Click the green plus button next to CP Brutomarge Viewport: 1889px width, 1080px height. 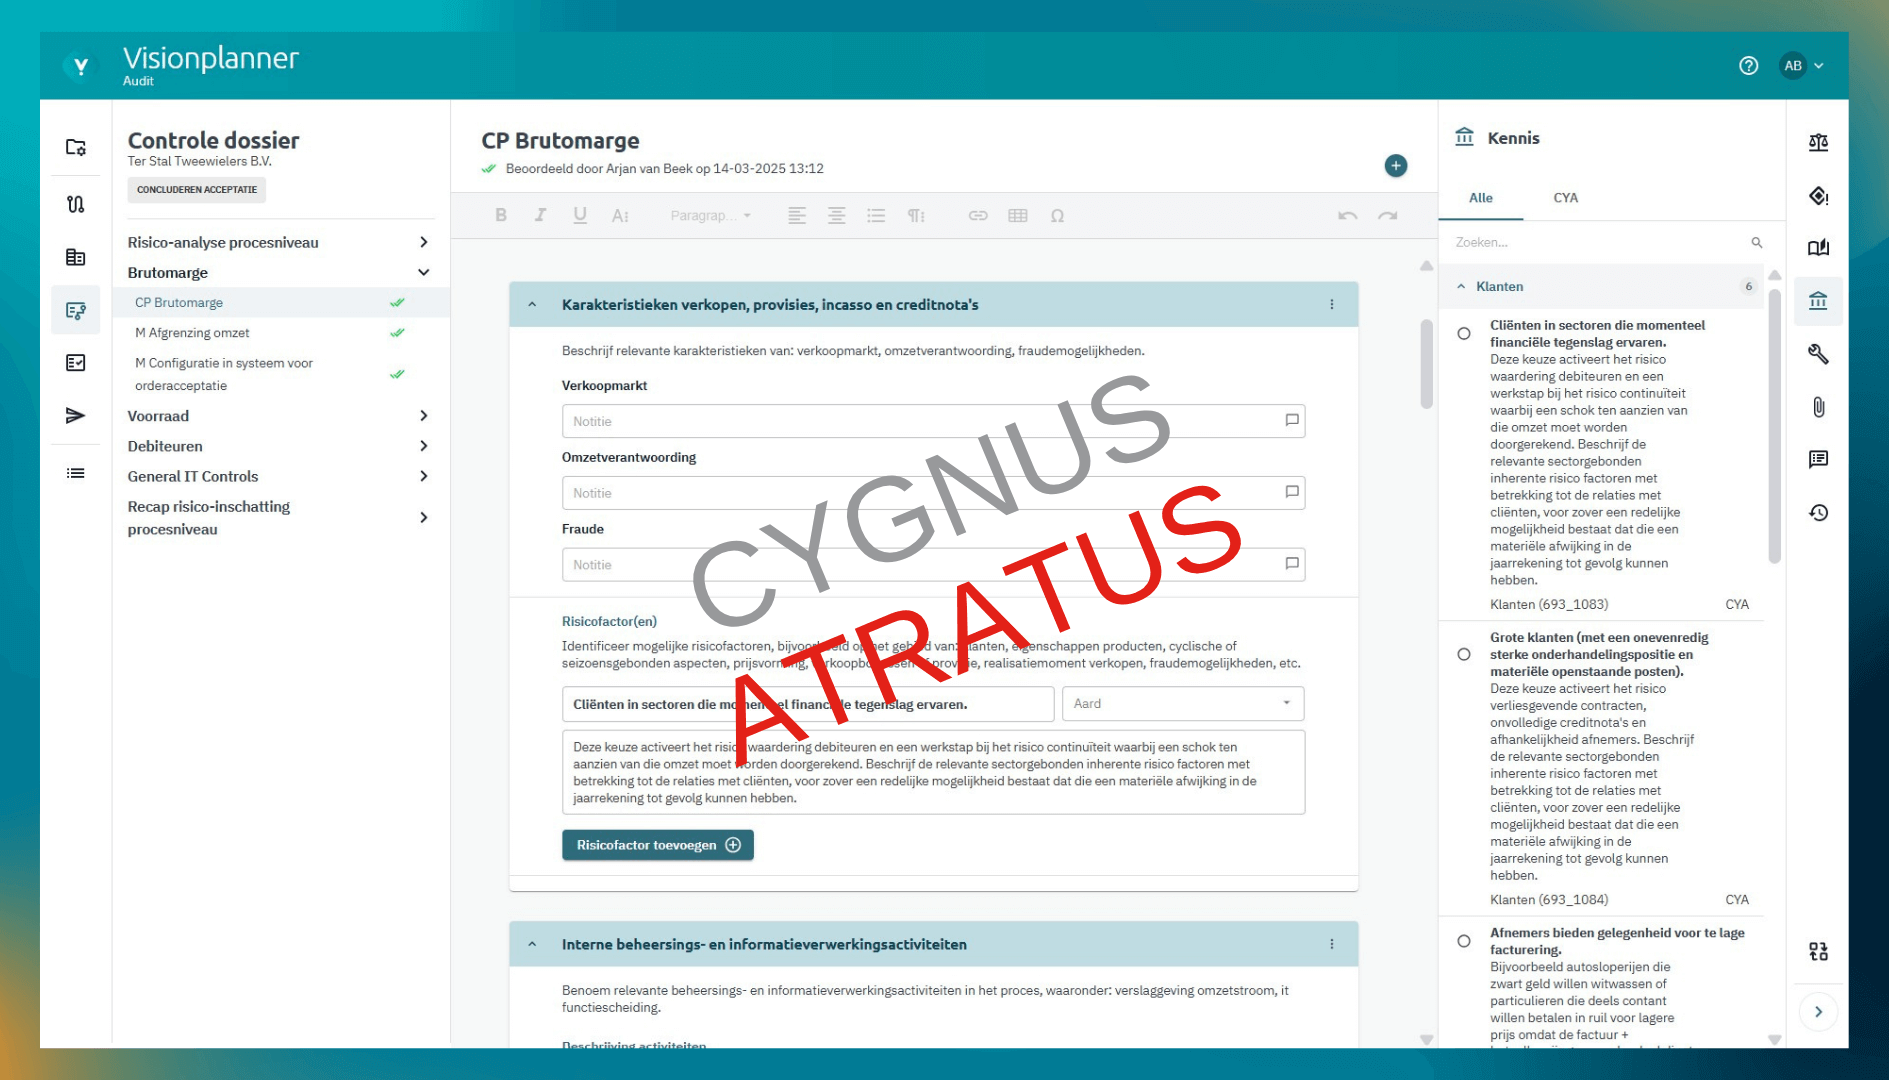(1396, 165)
